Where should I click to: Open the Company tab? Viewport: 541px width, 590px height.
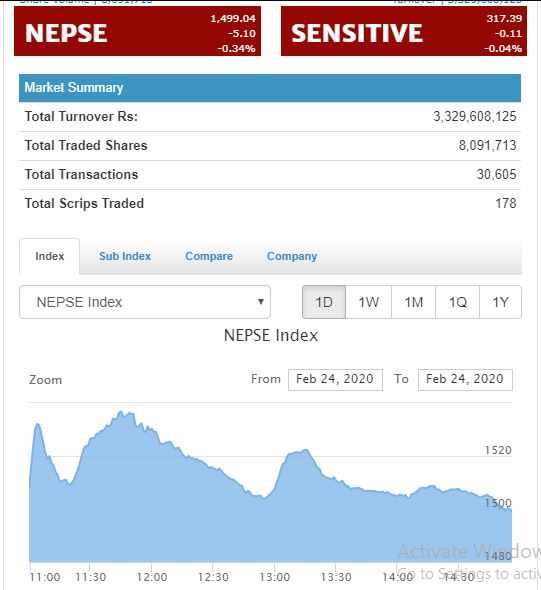click(x=292, y=256)
